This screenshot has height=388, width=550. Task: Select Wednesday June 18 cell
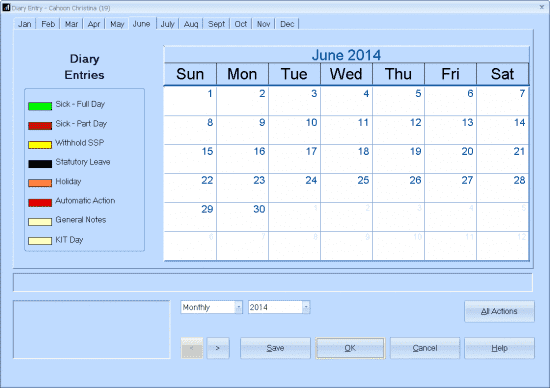tap(347, 159)
